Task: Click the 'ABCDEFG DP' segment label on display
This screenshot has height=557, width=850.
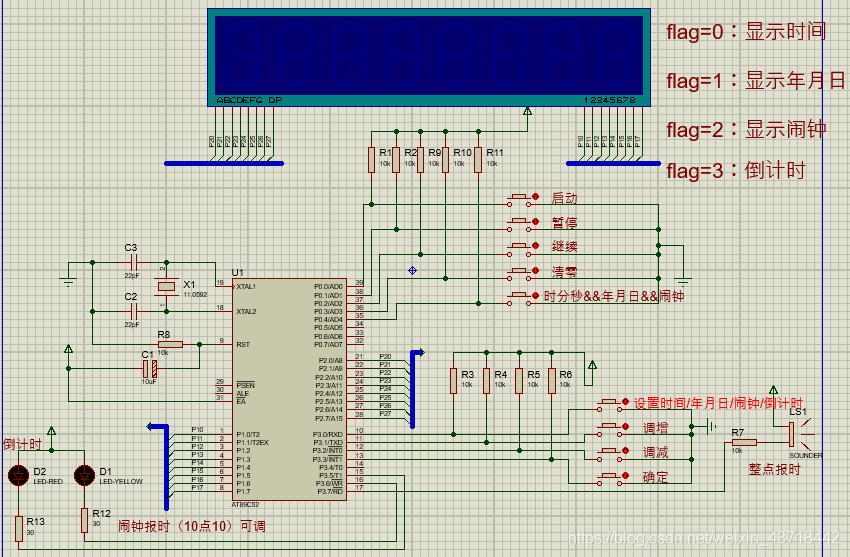Action: 249,100
